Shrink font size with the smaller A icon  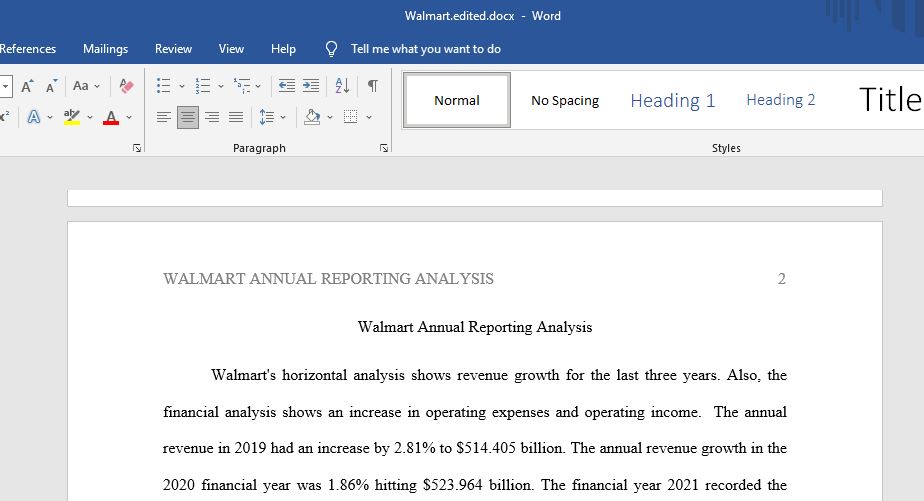[52, 86]
